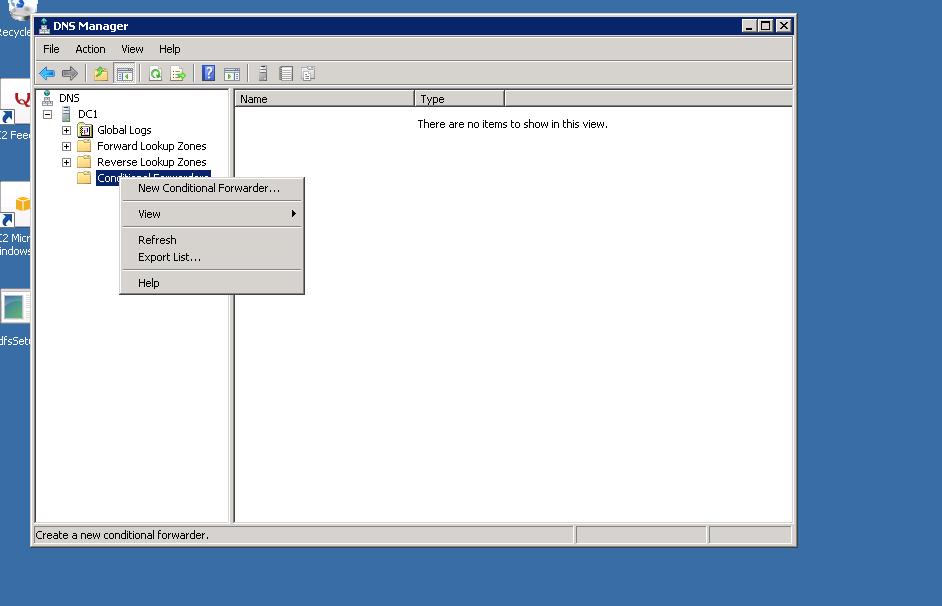Click the DNS Manager title bar icon
The height and width of the screenshot is (606, 942).
[44, 26]
